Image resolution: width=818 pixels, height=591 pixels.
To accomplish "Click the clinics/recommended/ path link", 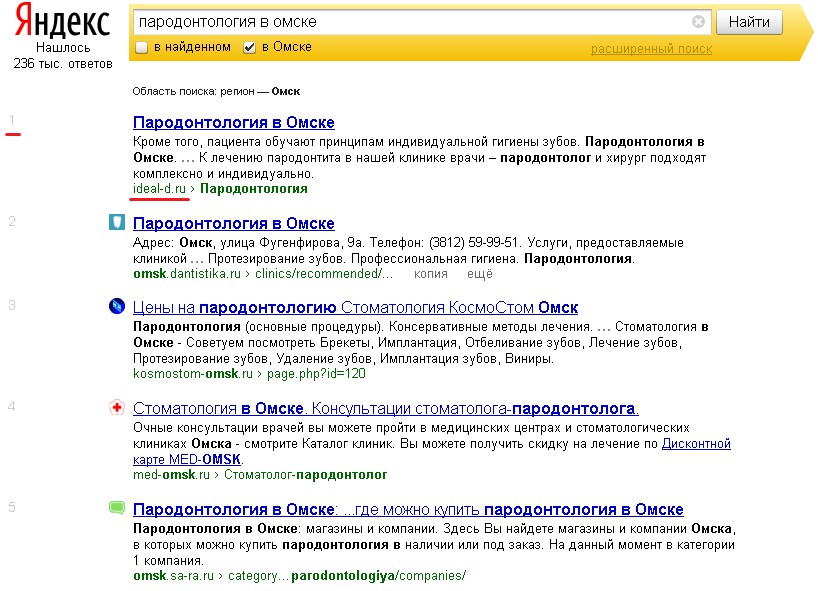I will coord(324,274).
